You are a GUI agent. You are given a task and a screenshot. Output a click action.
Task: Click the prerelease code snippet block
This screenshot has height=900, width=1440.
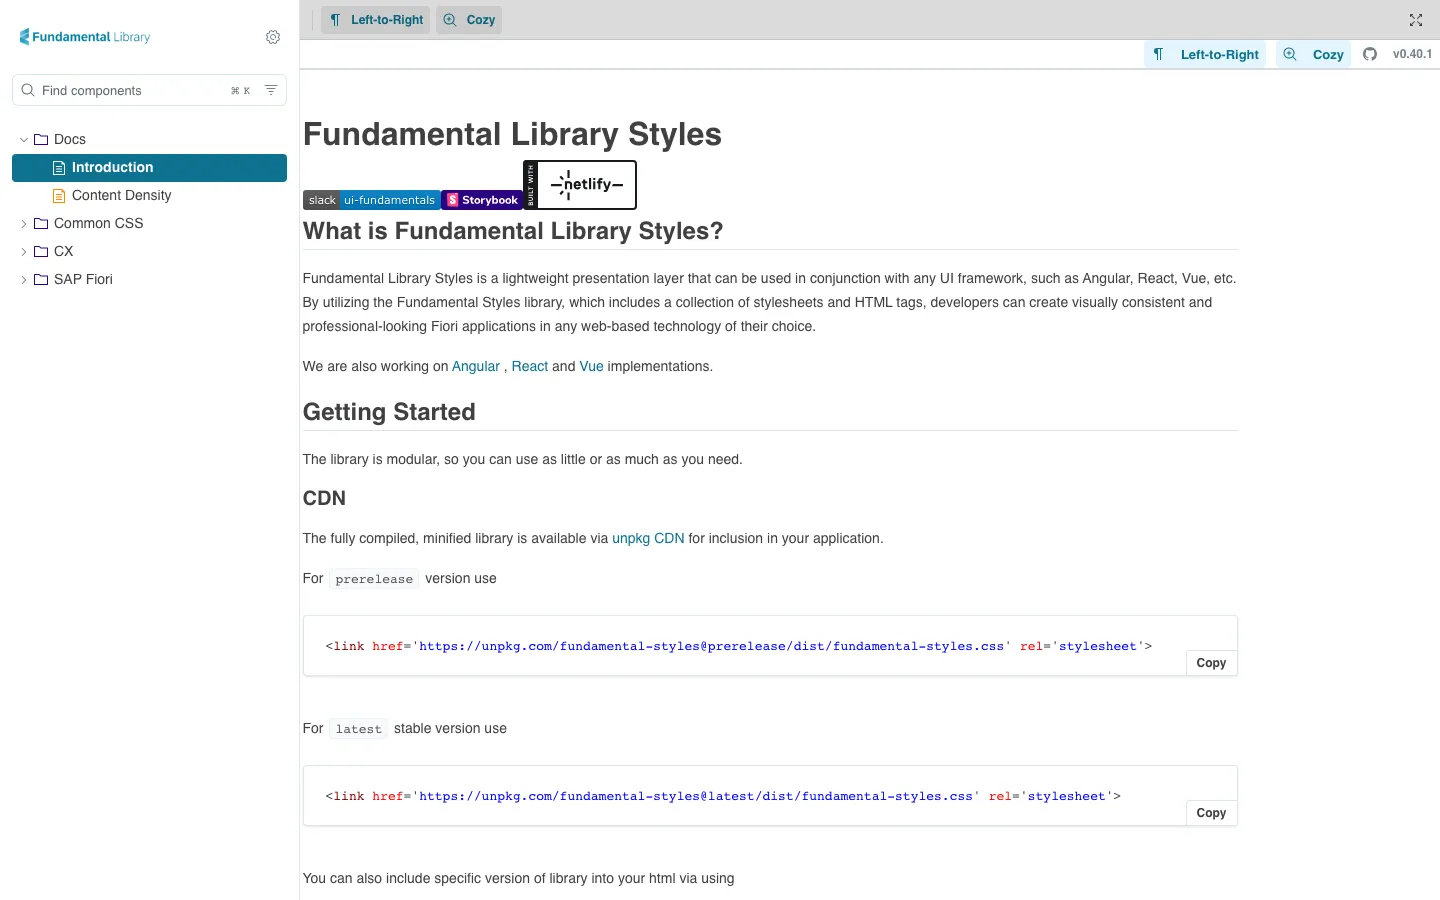[x=770, y=646]
